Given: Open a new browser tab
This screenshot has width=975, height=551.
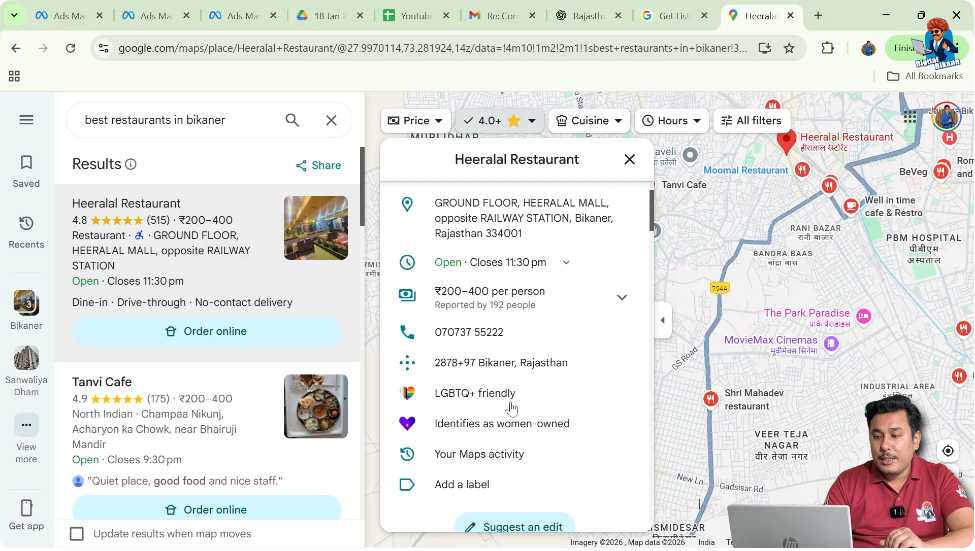Looking at the screenshot, I should click(818, 16).
